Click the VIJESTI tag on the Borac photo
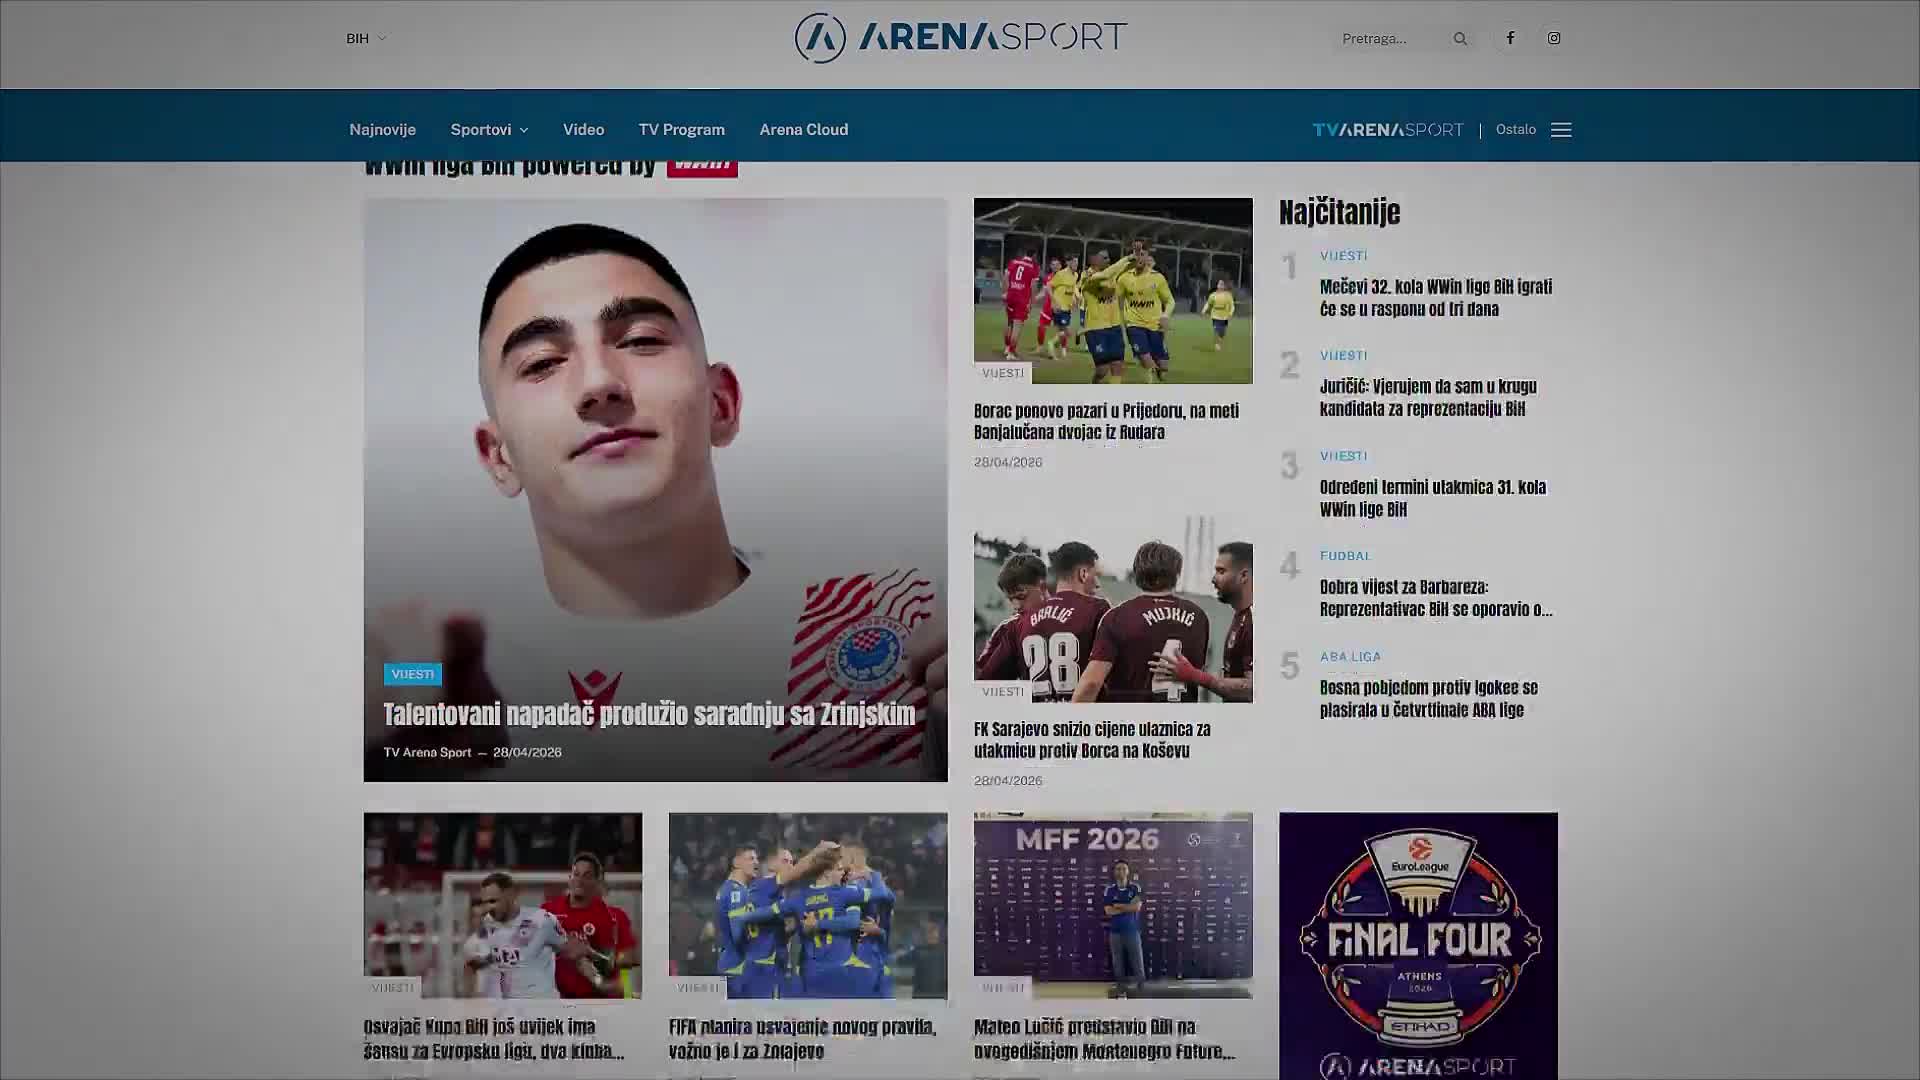Image resolution: width=1920 pixels, height=1080 pixels. [x=1003, y=373]
